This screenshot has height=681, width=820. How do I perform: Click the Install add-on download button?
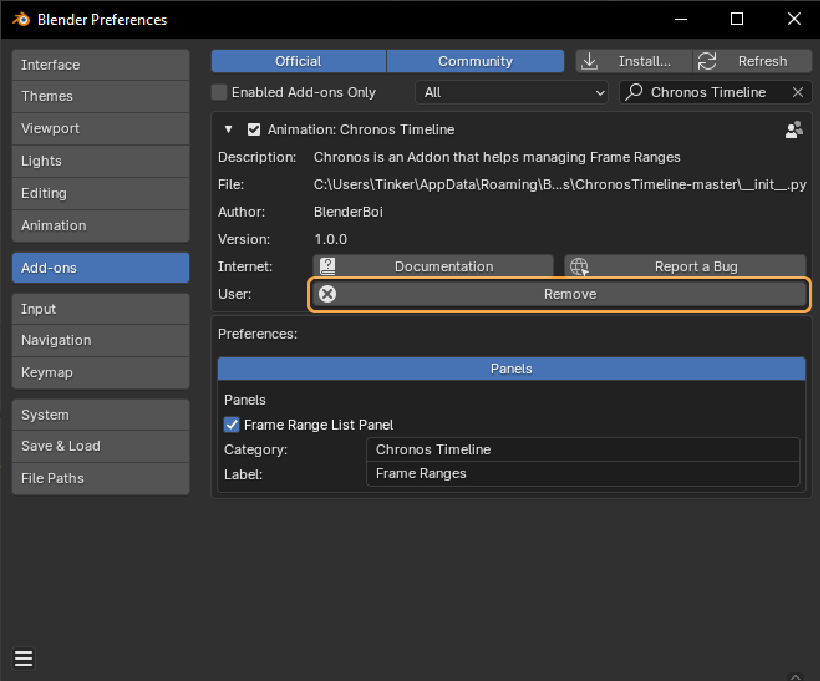(633, 61)
